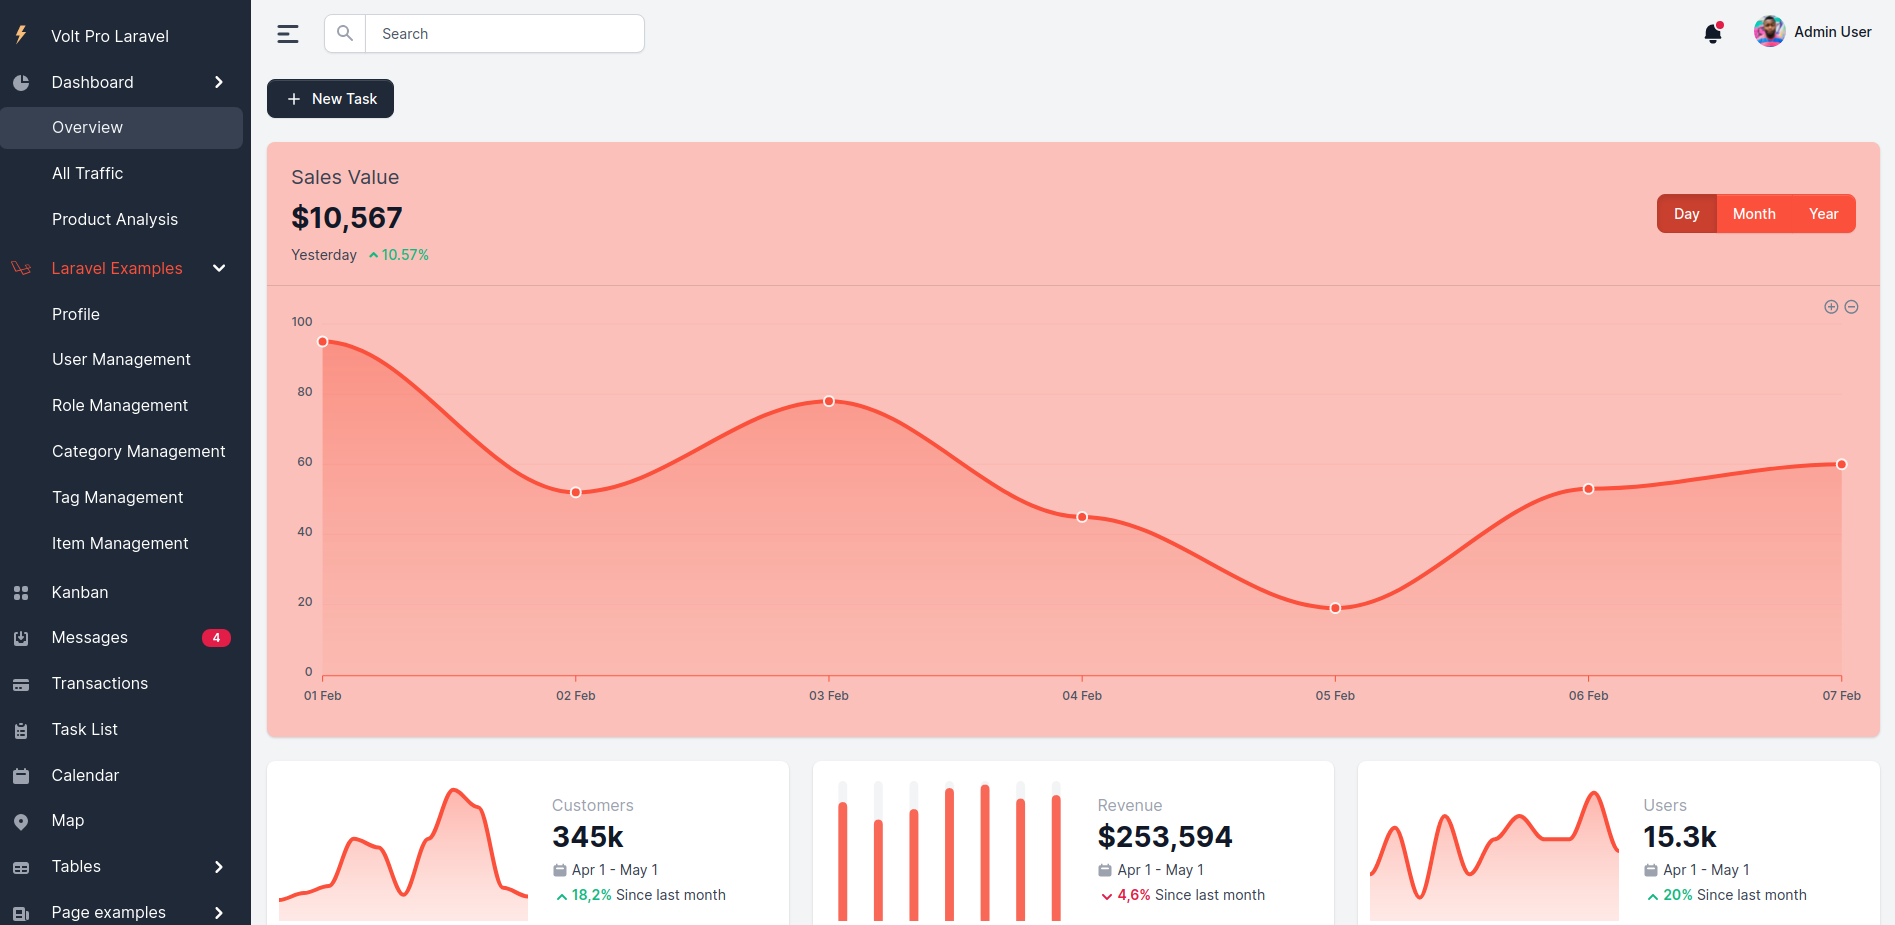Create a New Task
This screenshot has height=925, width=1895.
tap(330, 98)
